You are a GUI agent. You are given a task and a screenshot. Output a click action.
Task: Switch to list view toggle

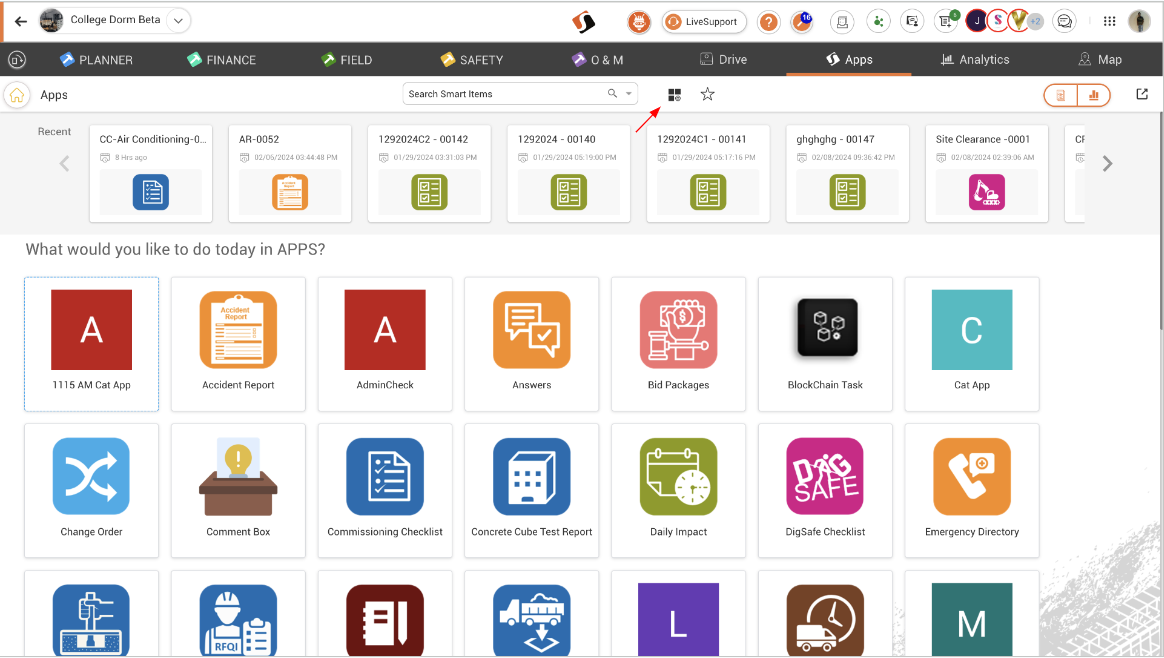pos(1061,95)
